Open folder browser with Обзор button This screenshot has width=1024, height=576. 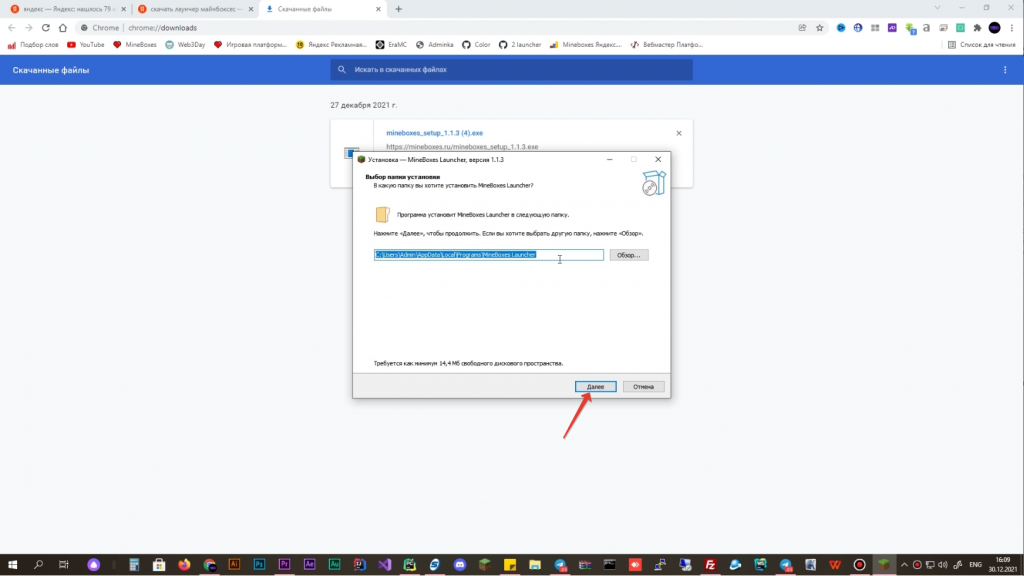(x=628, y=255)
